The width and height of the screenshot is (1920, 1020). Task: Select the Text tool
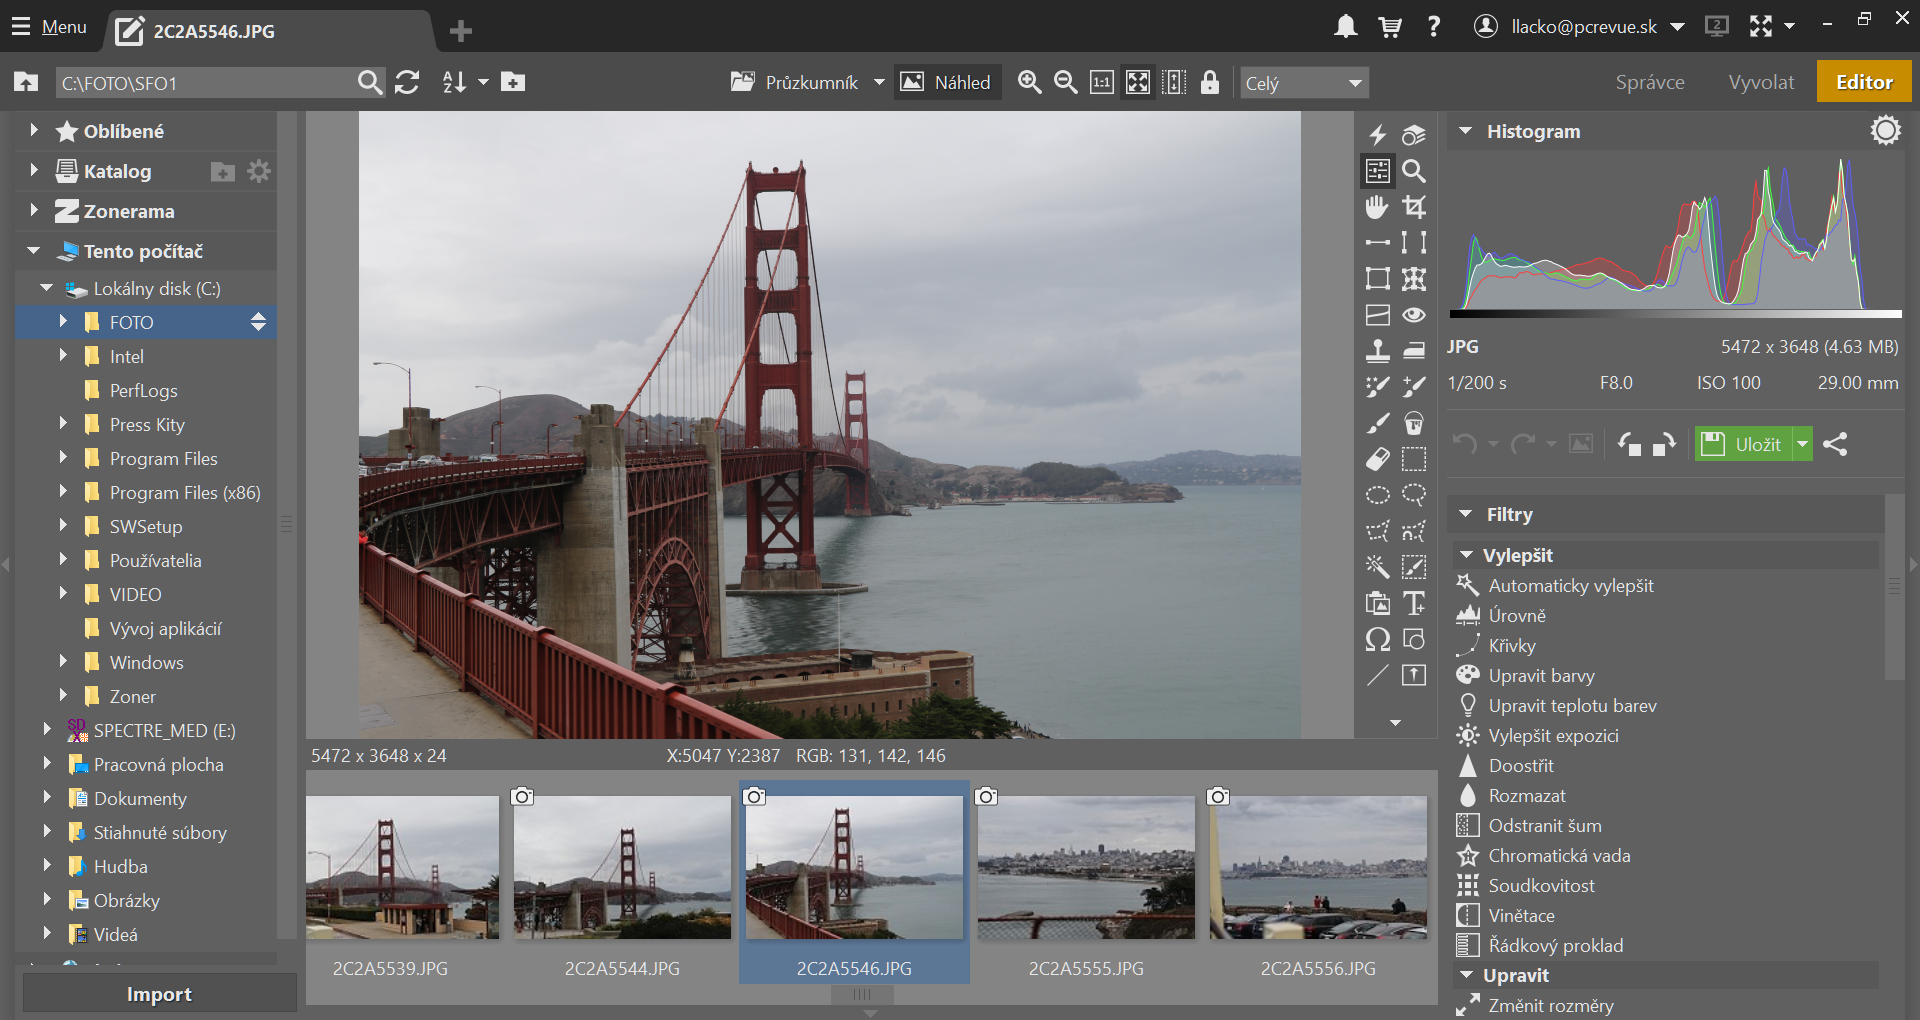point(1414,603)
